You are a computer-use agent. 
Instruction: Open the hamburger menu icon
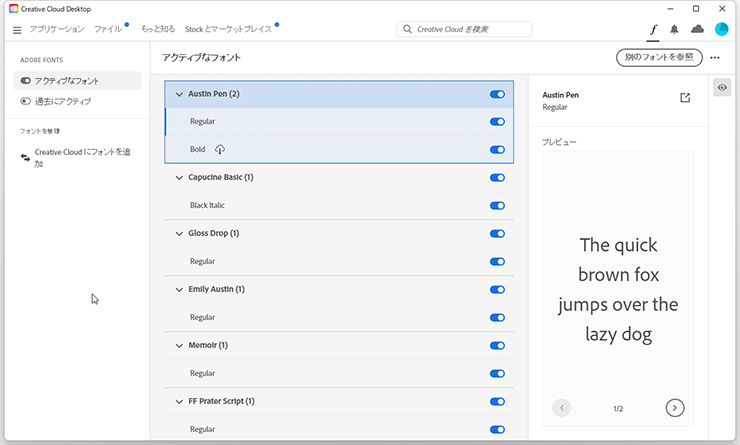pos(17,30)
